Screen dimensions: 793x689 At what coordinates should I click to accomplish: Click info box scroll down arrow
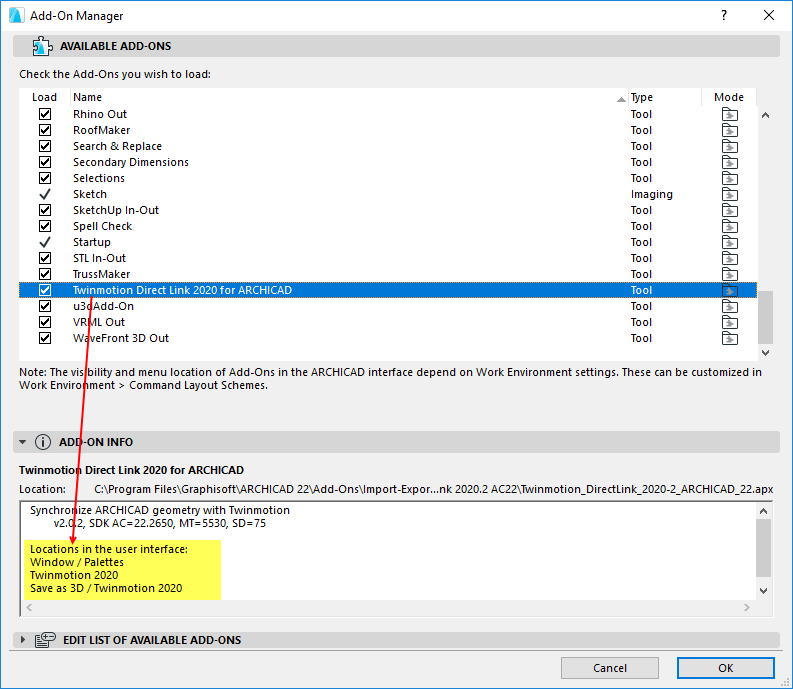tap(764, 590)
